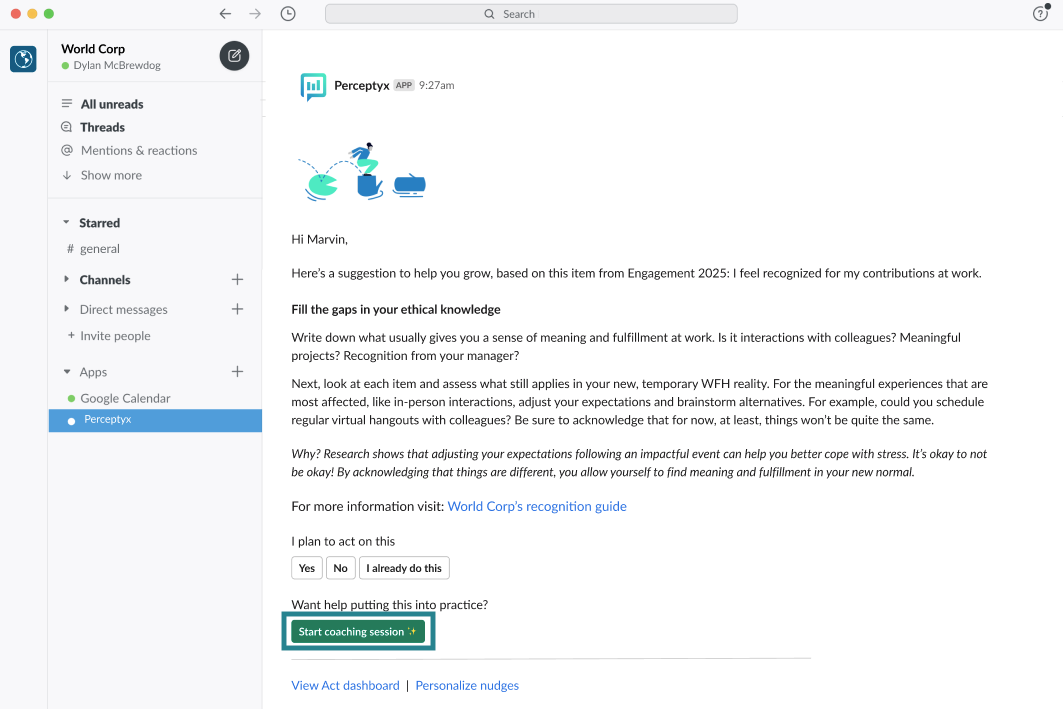Viewport: 1063px width, 709px height.
Task: Collapse the Starred section
Action: pos(66,222)
